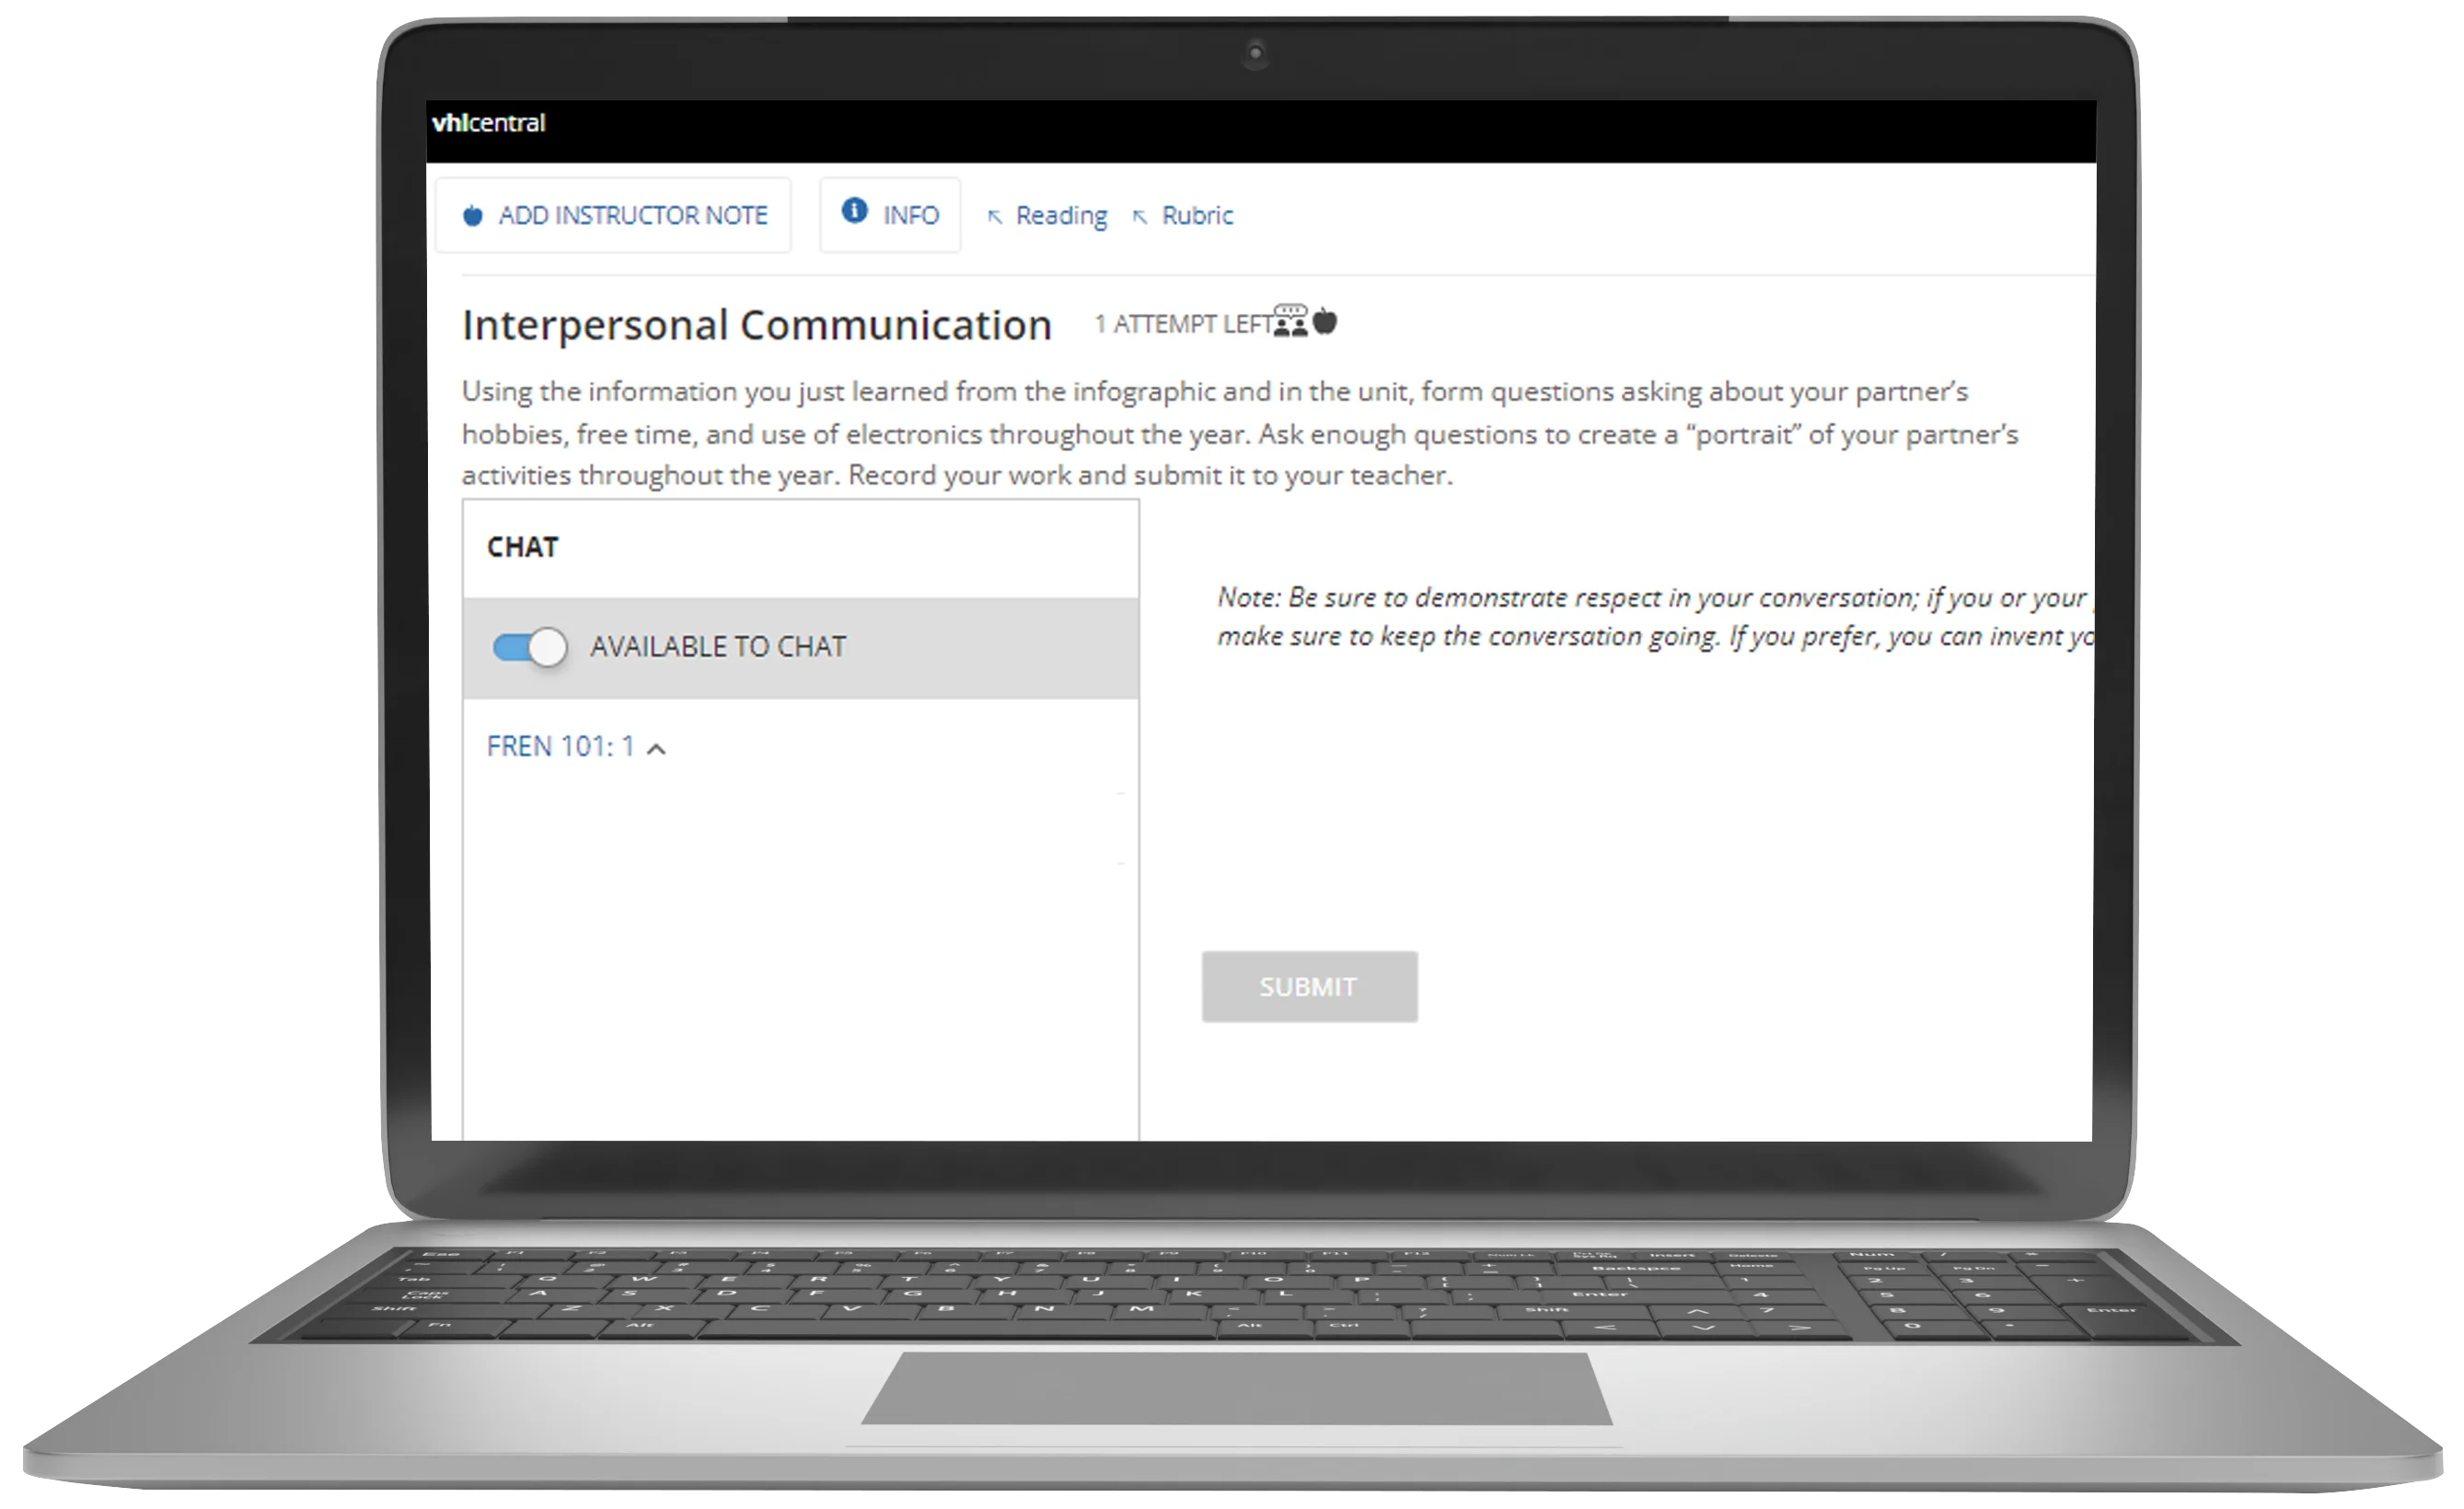Click the SUBMIT button

1310,984
